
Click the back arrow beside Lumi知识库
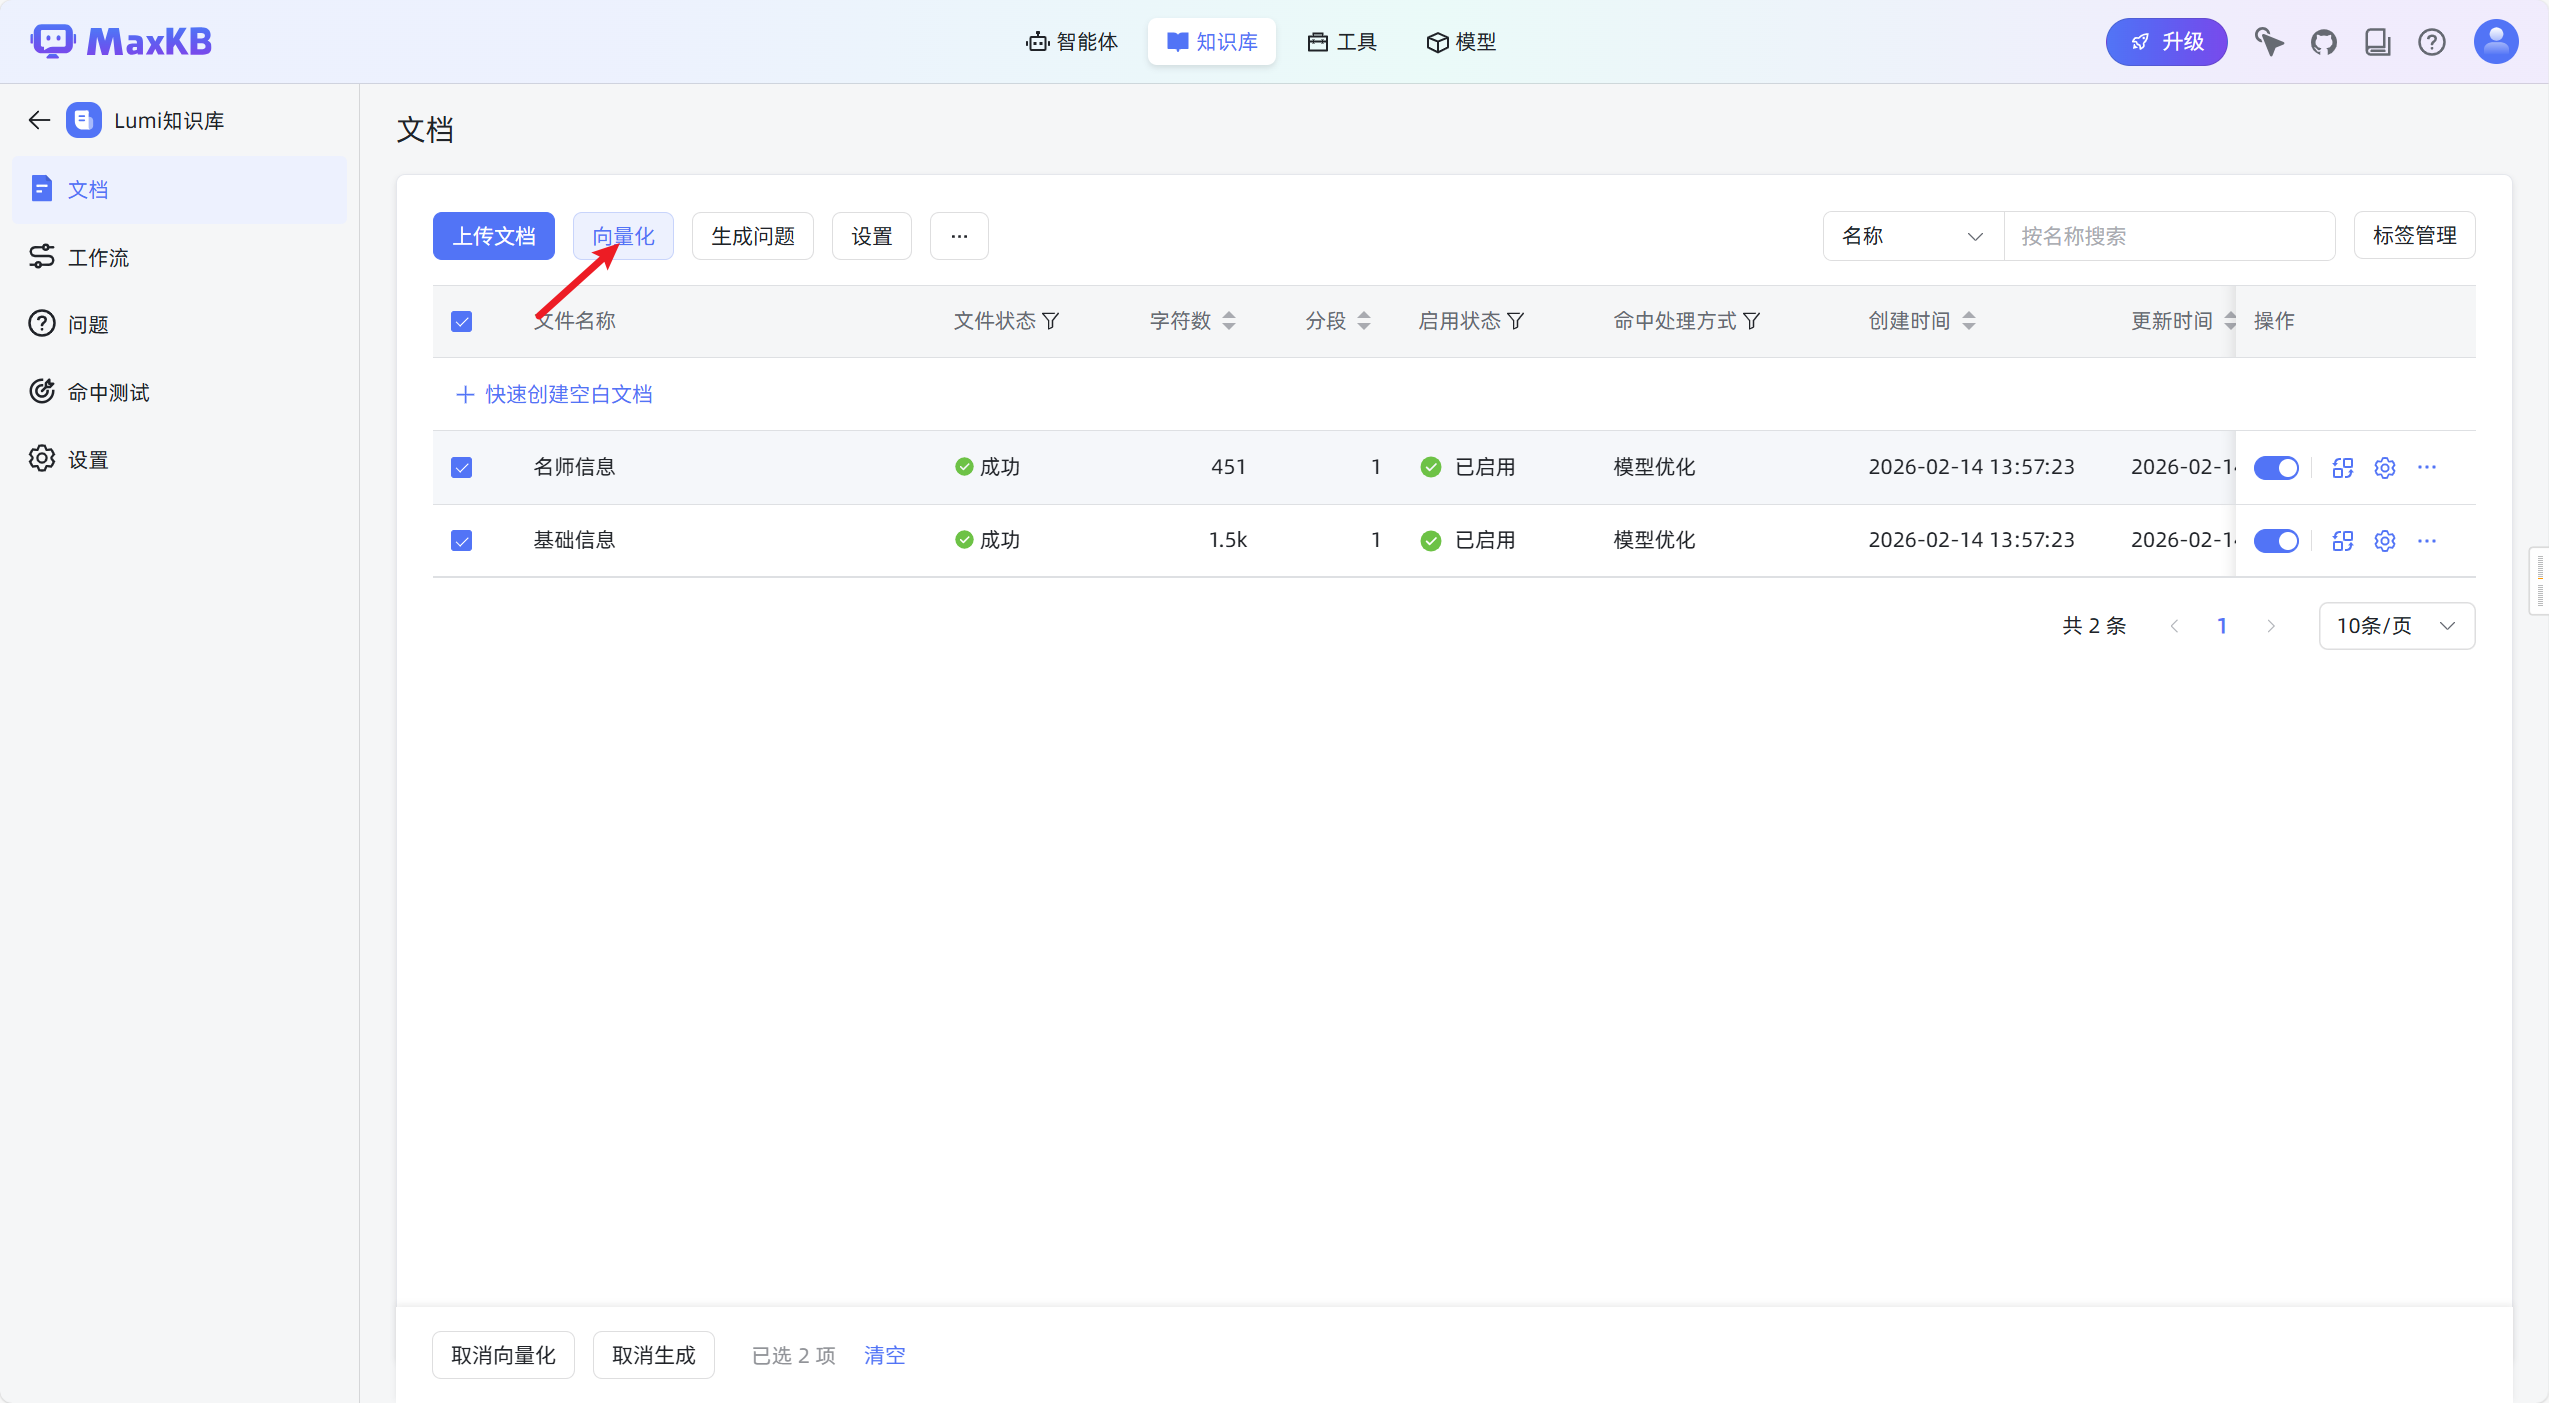point(39,120)
